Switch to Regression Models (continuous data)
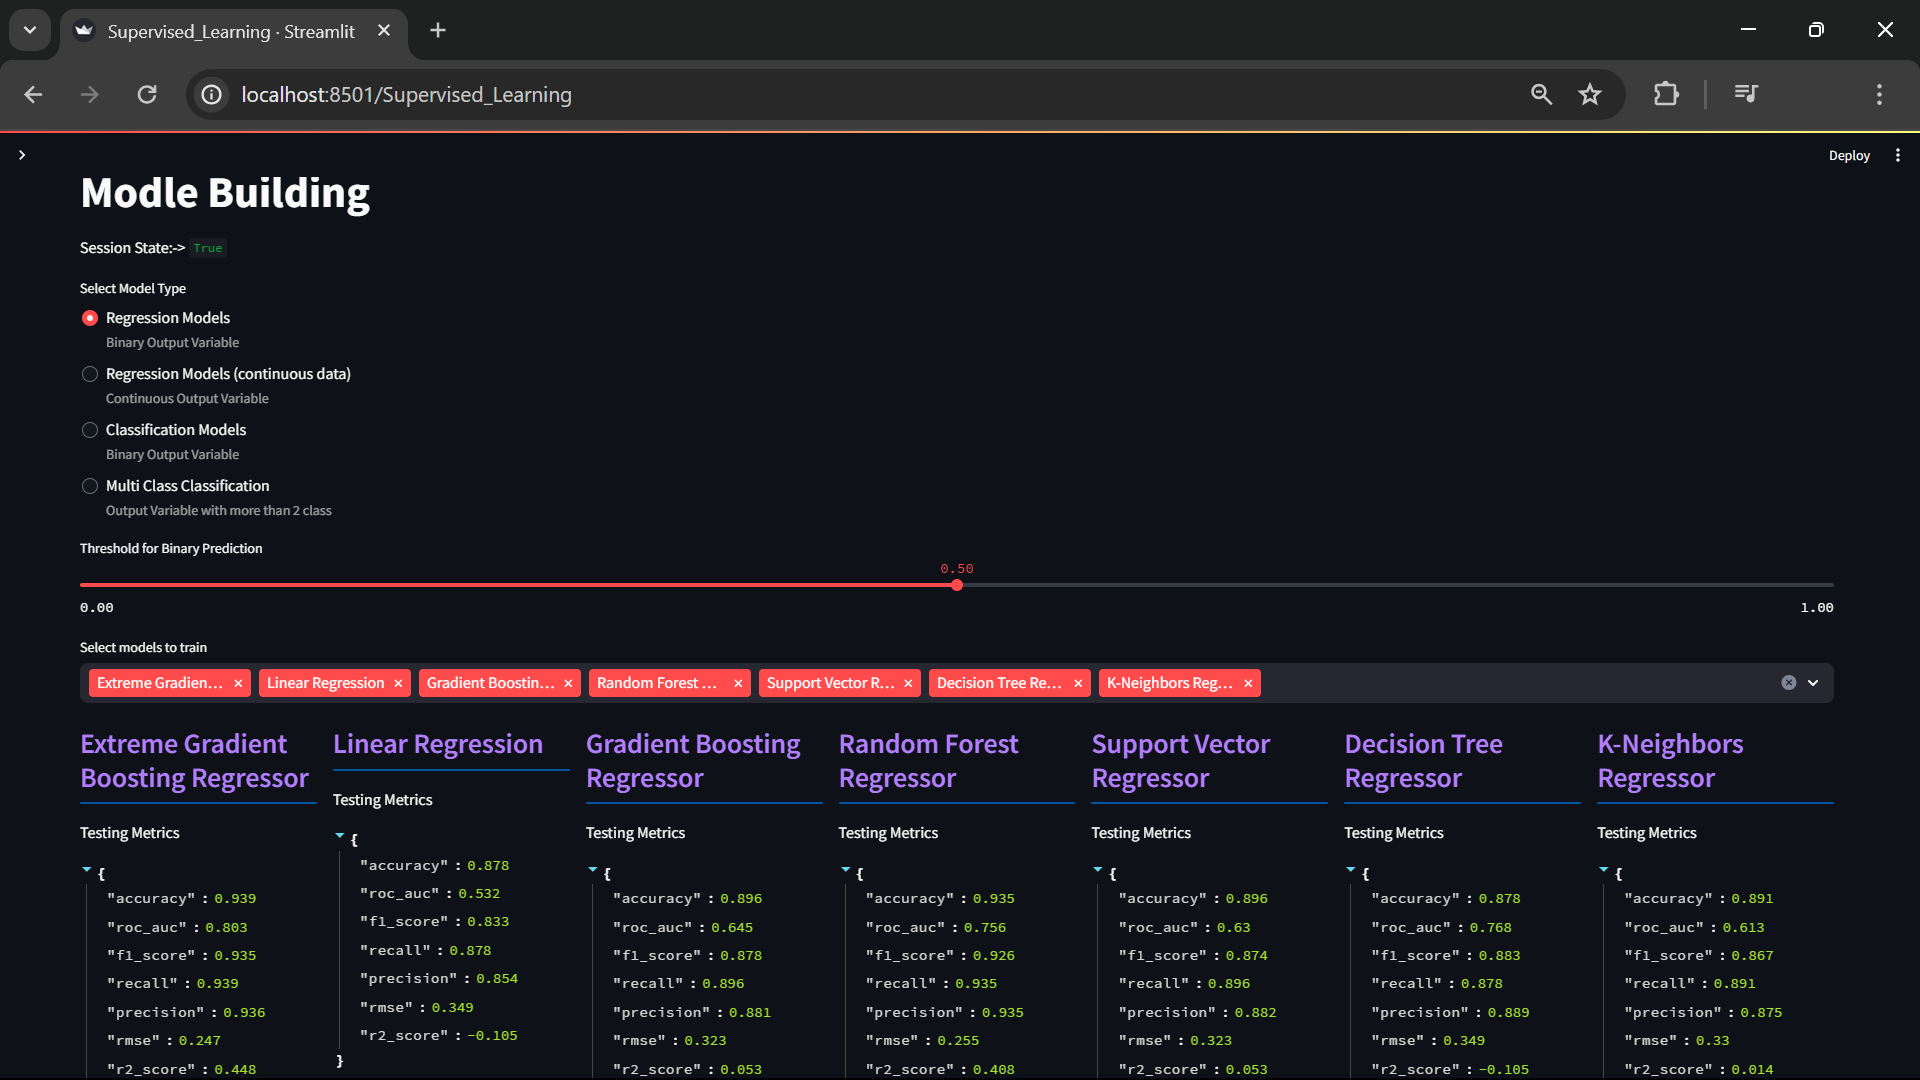 pyautogui.click(x=89, y=374)
